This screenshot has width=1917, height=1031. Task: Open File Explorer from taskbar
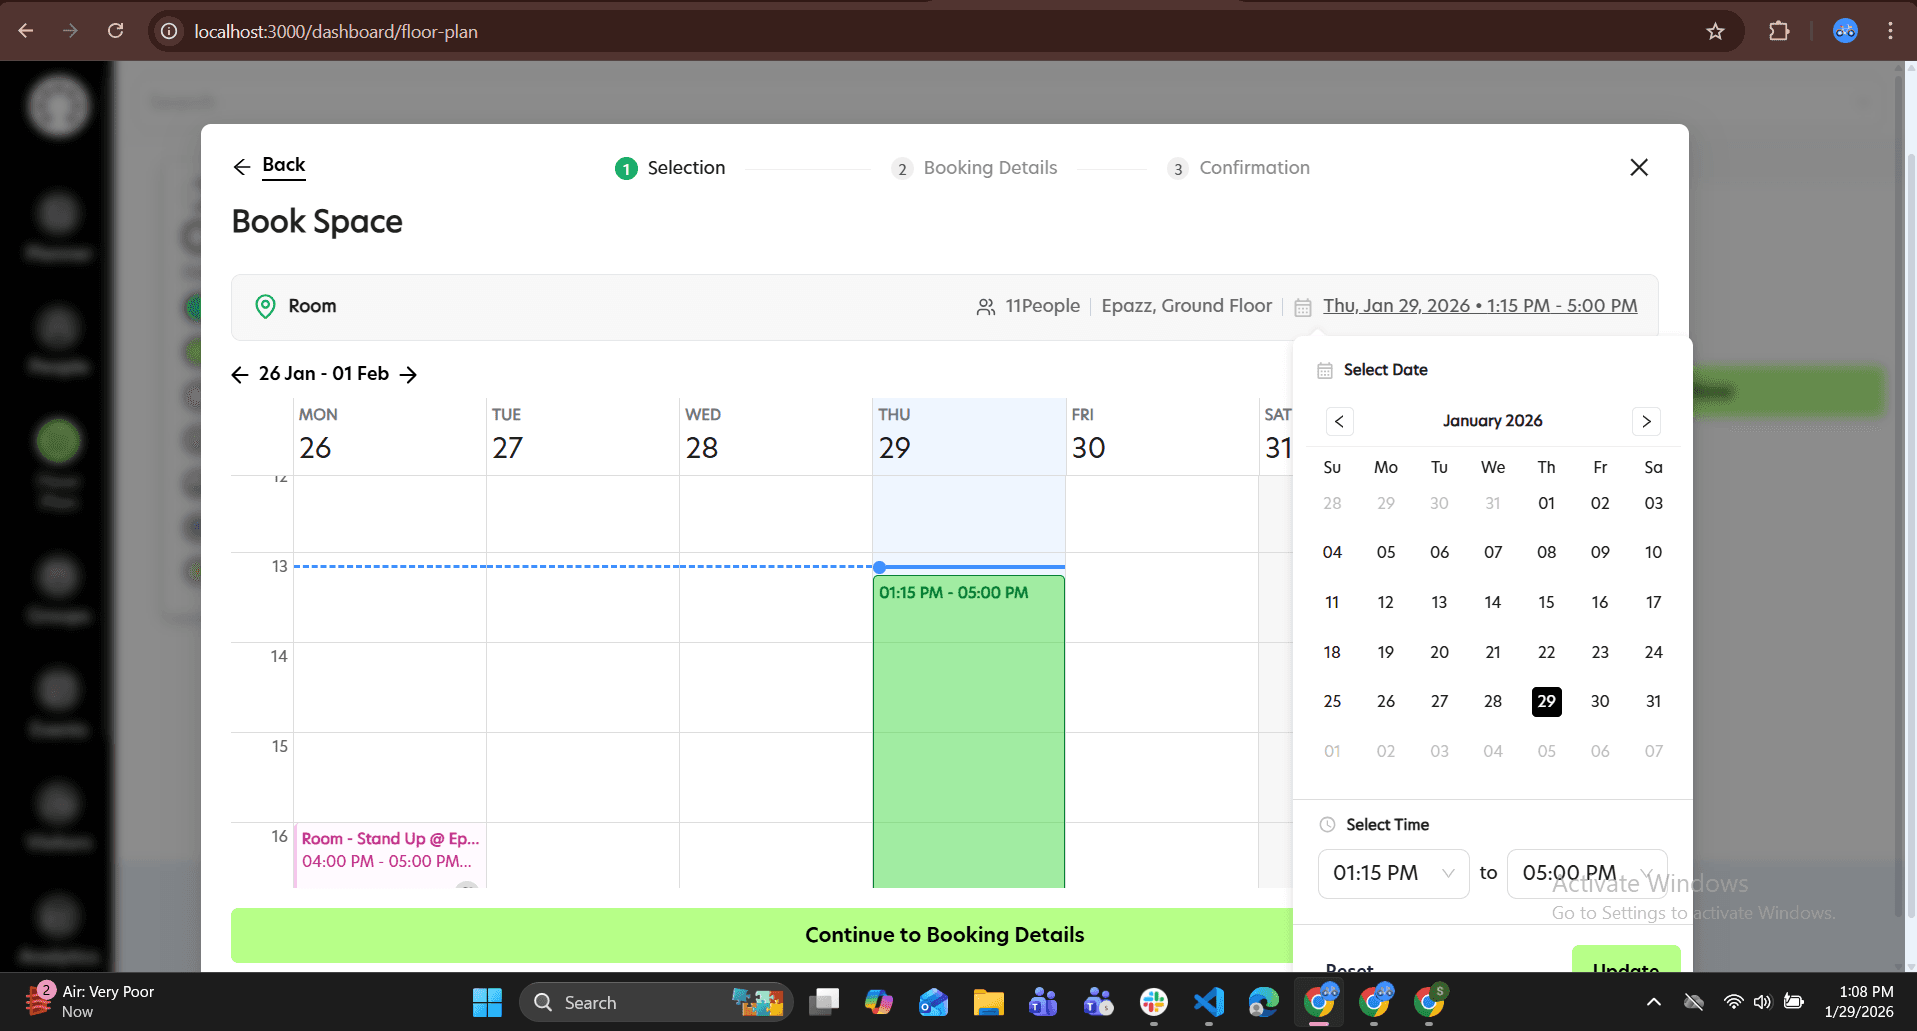coord(988,1002)
